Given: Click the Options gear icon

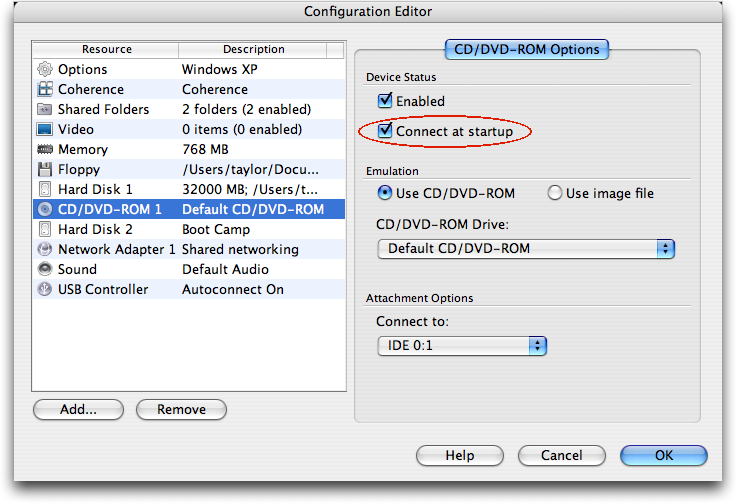Looking at the screenshot, I should [x=45, y=69].
